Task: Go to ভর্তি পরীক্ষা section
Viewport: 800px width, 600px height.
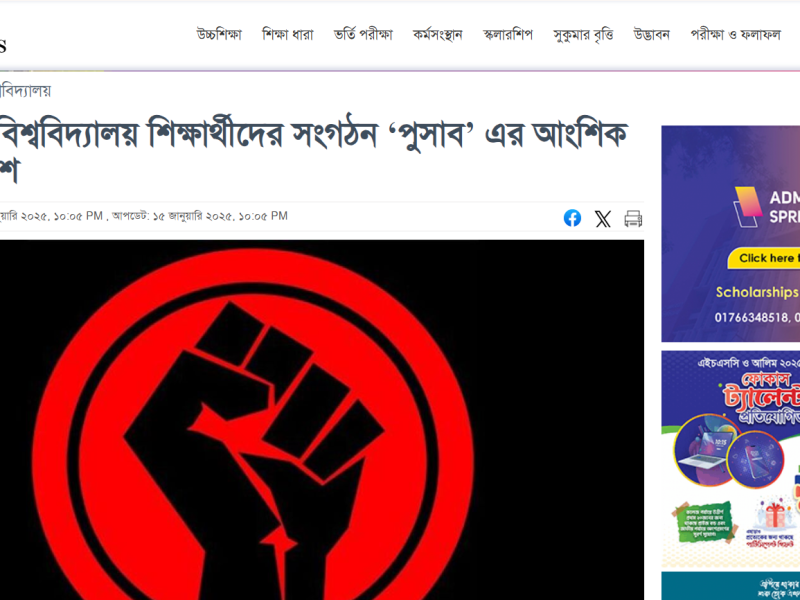Action: coord(363,35)
